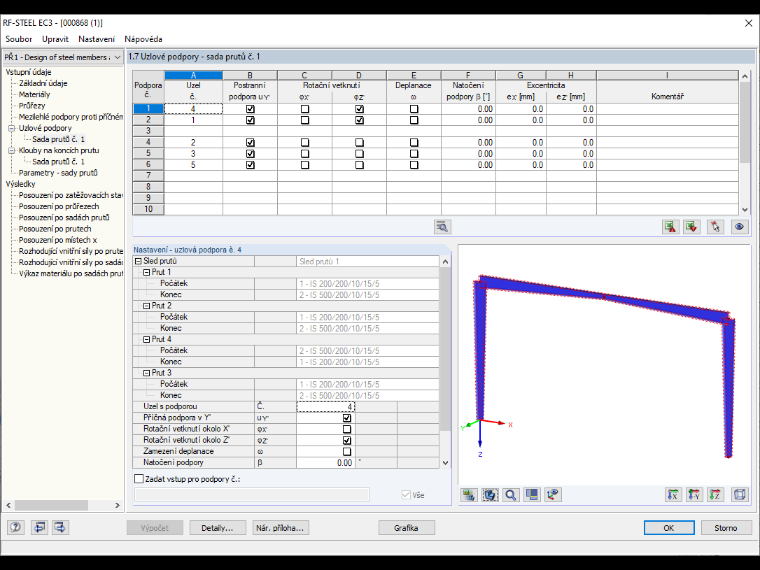The width and height of the screenshot is (760, 570).
Task: Set view in Z direction
Action: tap(715, 495)
